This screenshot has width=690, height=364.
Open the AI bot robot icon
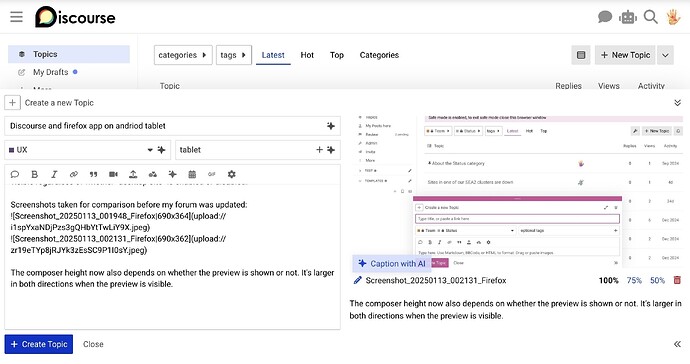pyautogui.click(x=628, y=17)
